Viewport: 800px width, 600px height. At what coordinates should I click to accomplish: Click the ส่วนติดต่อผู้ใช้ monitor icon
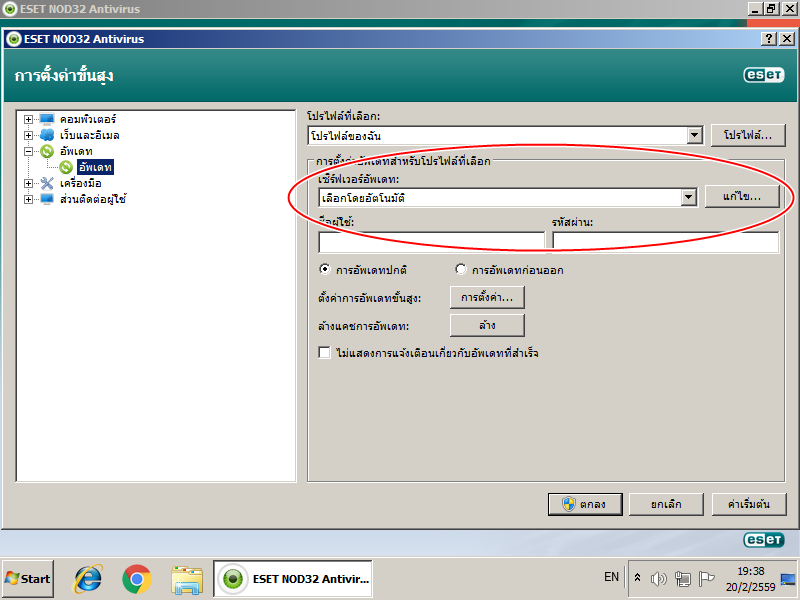pyautogui.click(x=47, y=199)
